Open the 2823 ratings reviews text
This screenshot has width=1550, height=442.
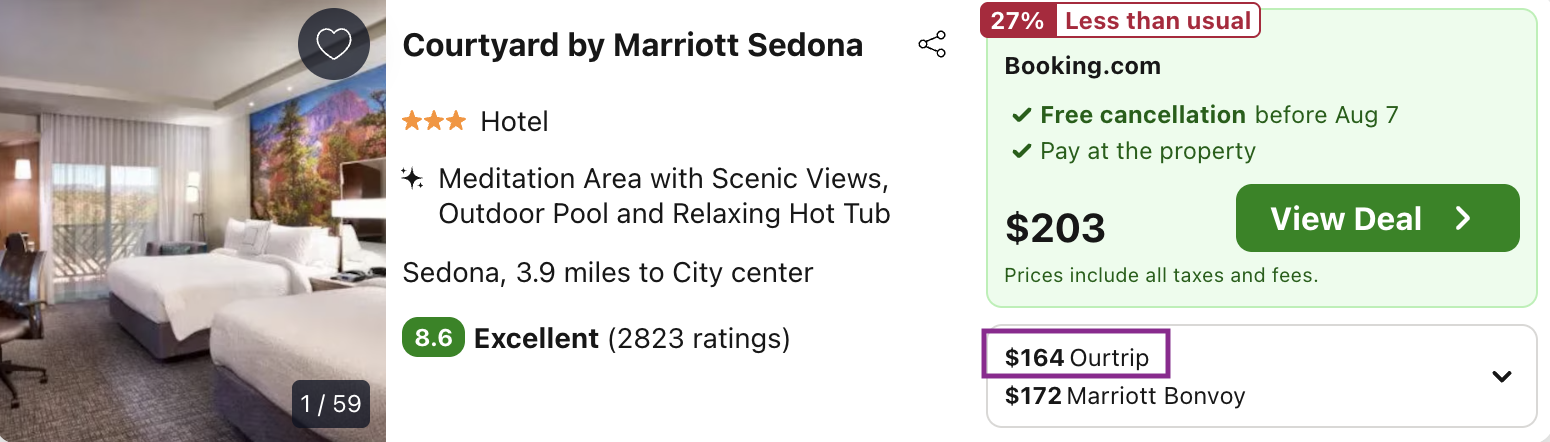coord(699,338)
